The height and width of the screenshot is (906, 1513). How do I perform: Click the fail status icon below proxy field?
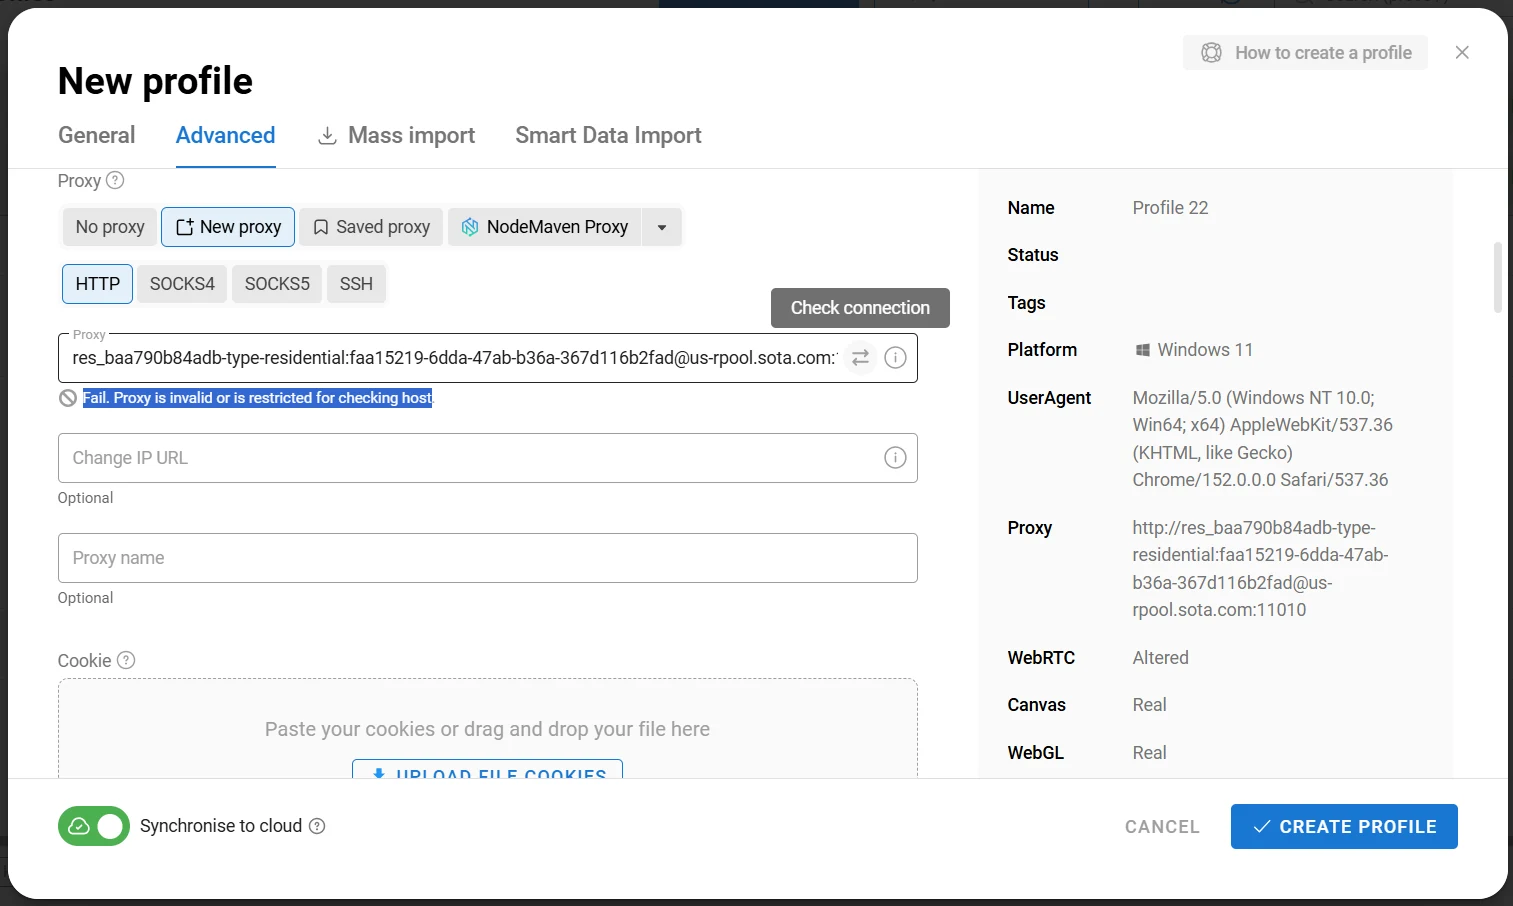pos(68,398)
